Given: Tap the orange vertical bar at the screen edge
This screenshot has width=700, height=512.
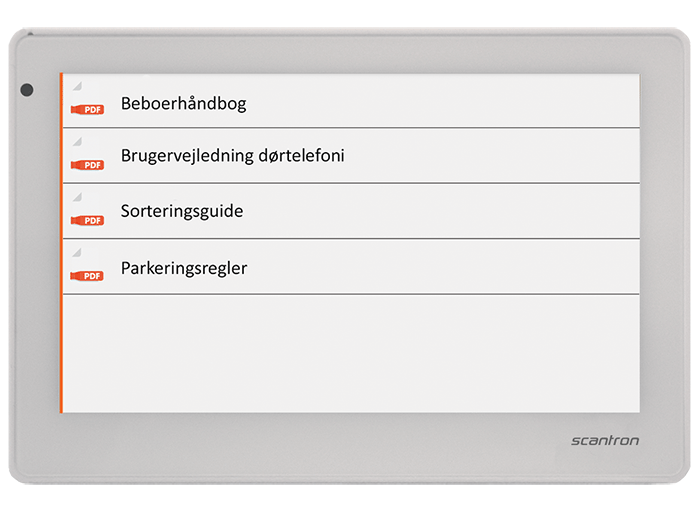Looking at the screenshot, I should pos(61,243).
